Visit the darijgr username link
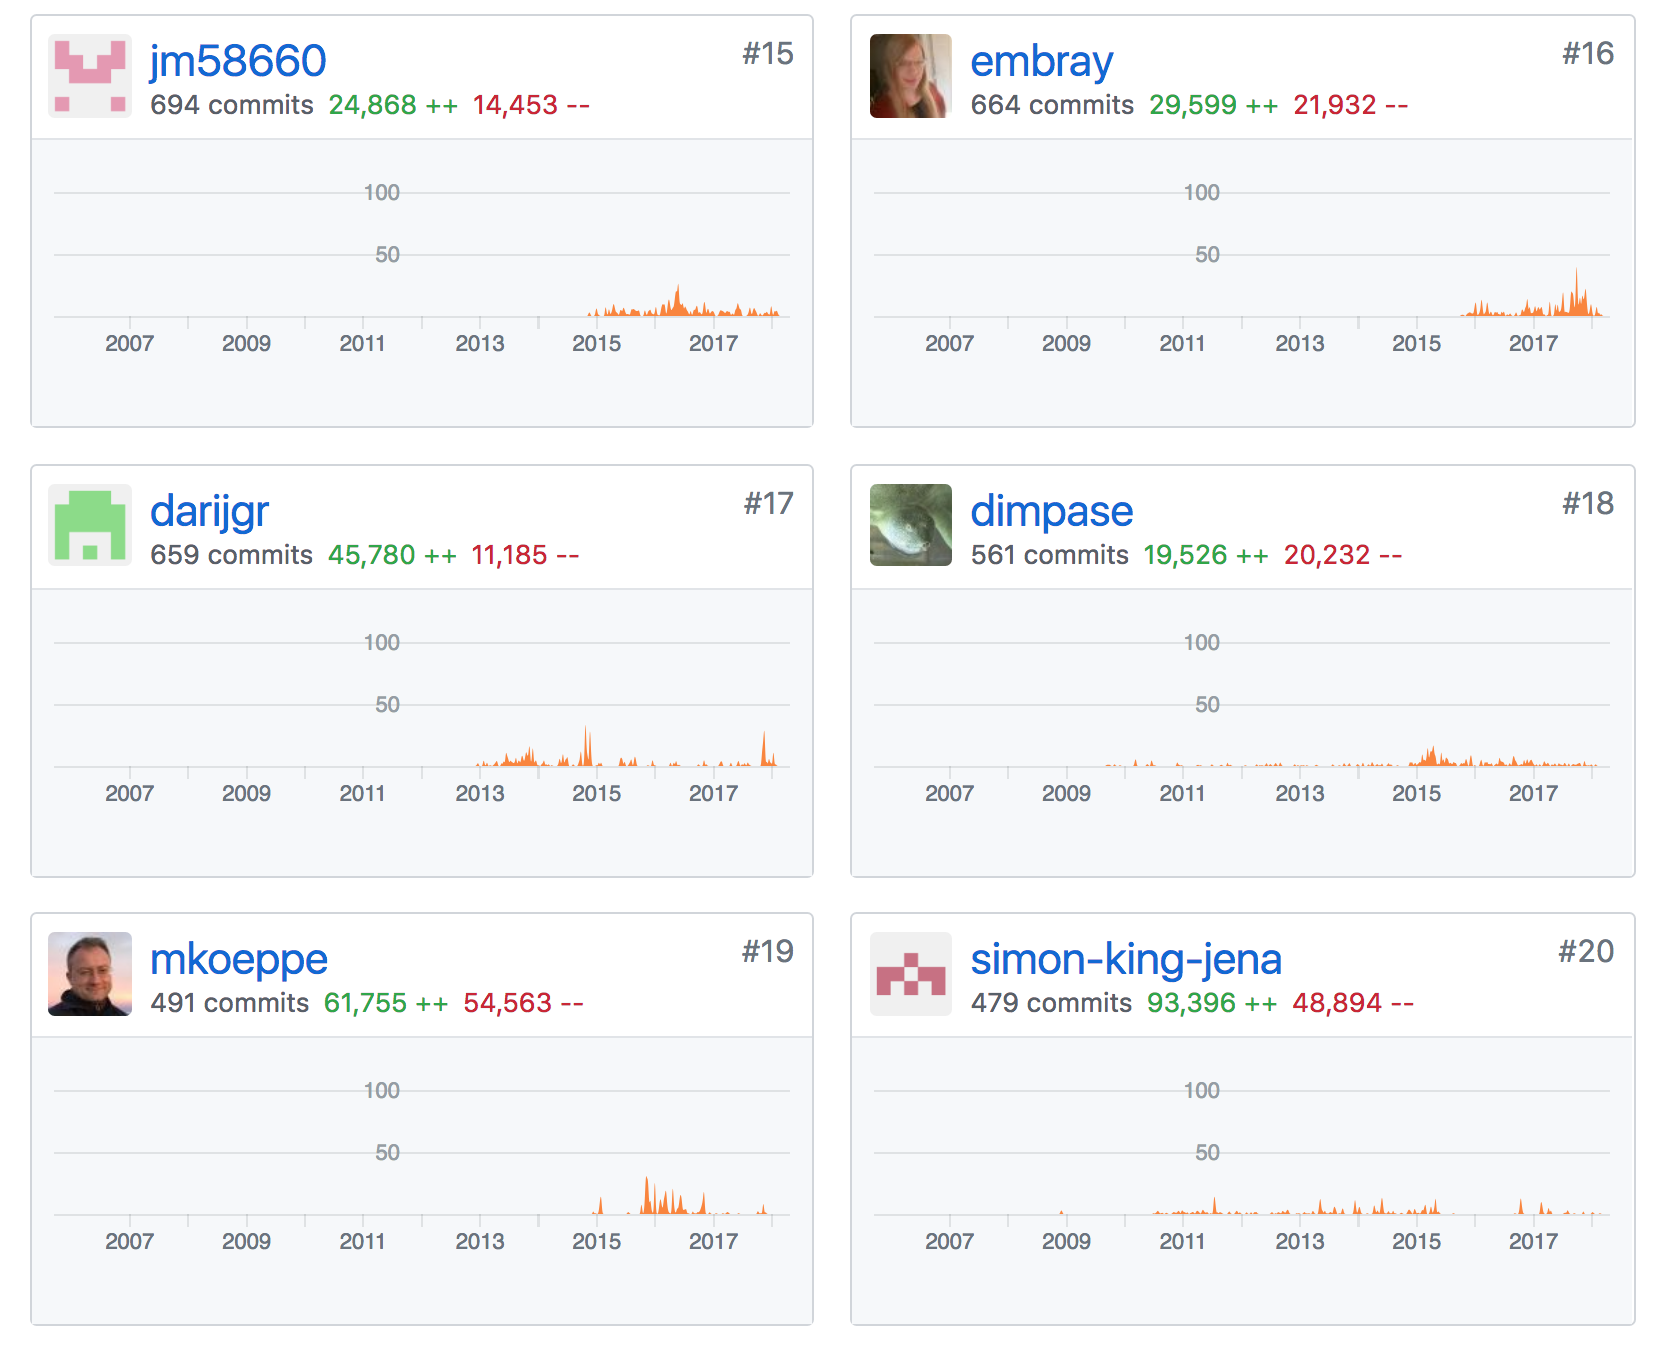 [x=209, y=511]
